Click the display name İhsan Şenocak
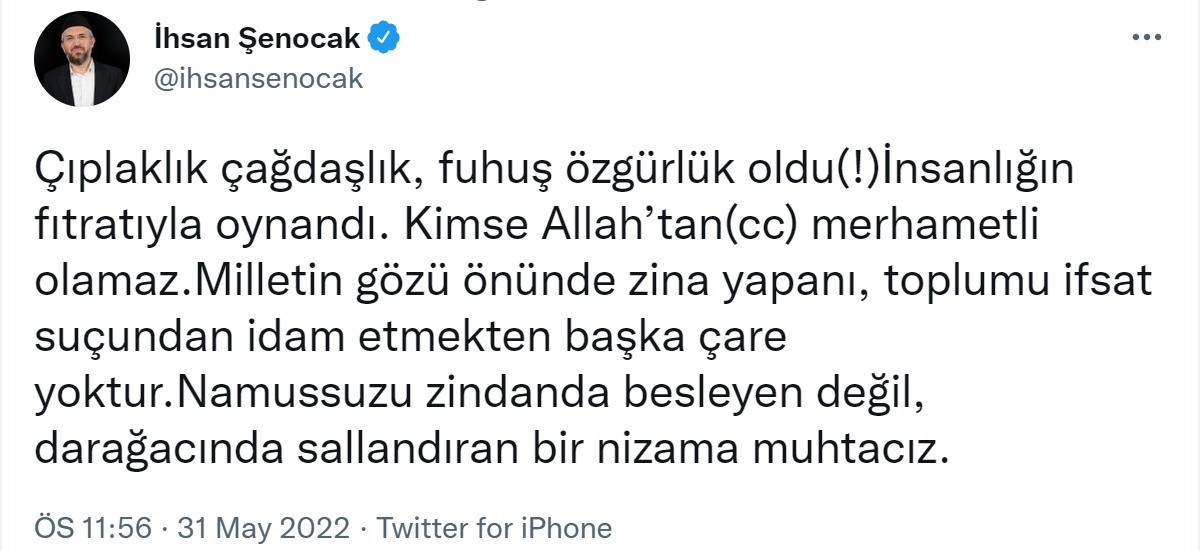 click(x=258, y=38)
